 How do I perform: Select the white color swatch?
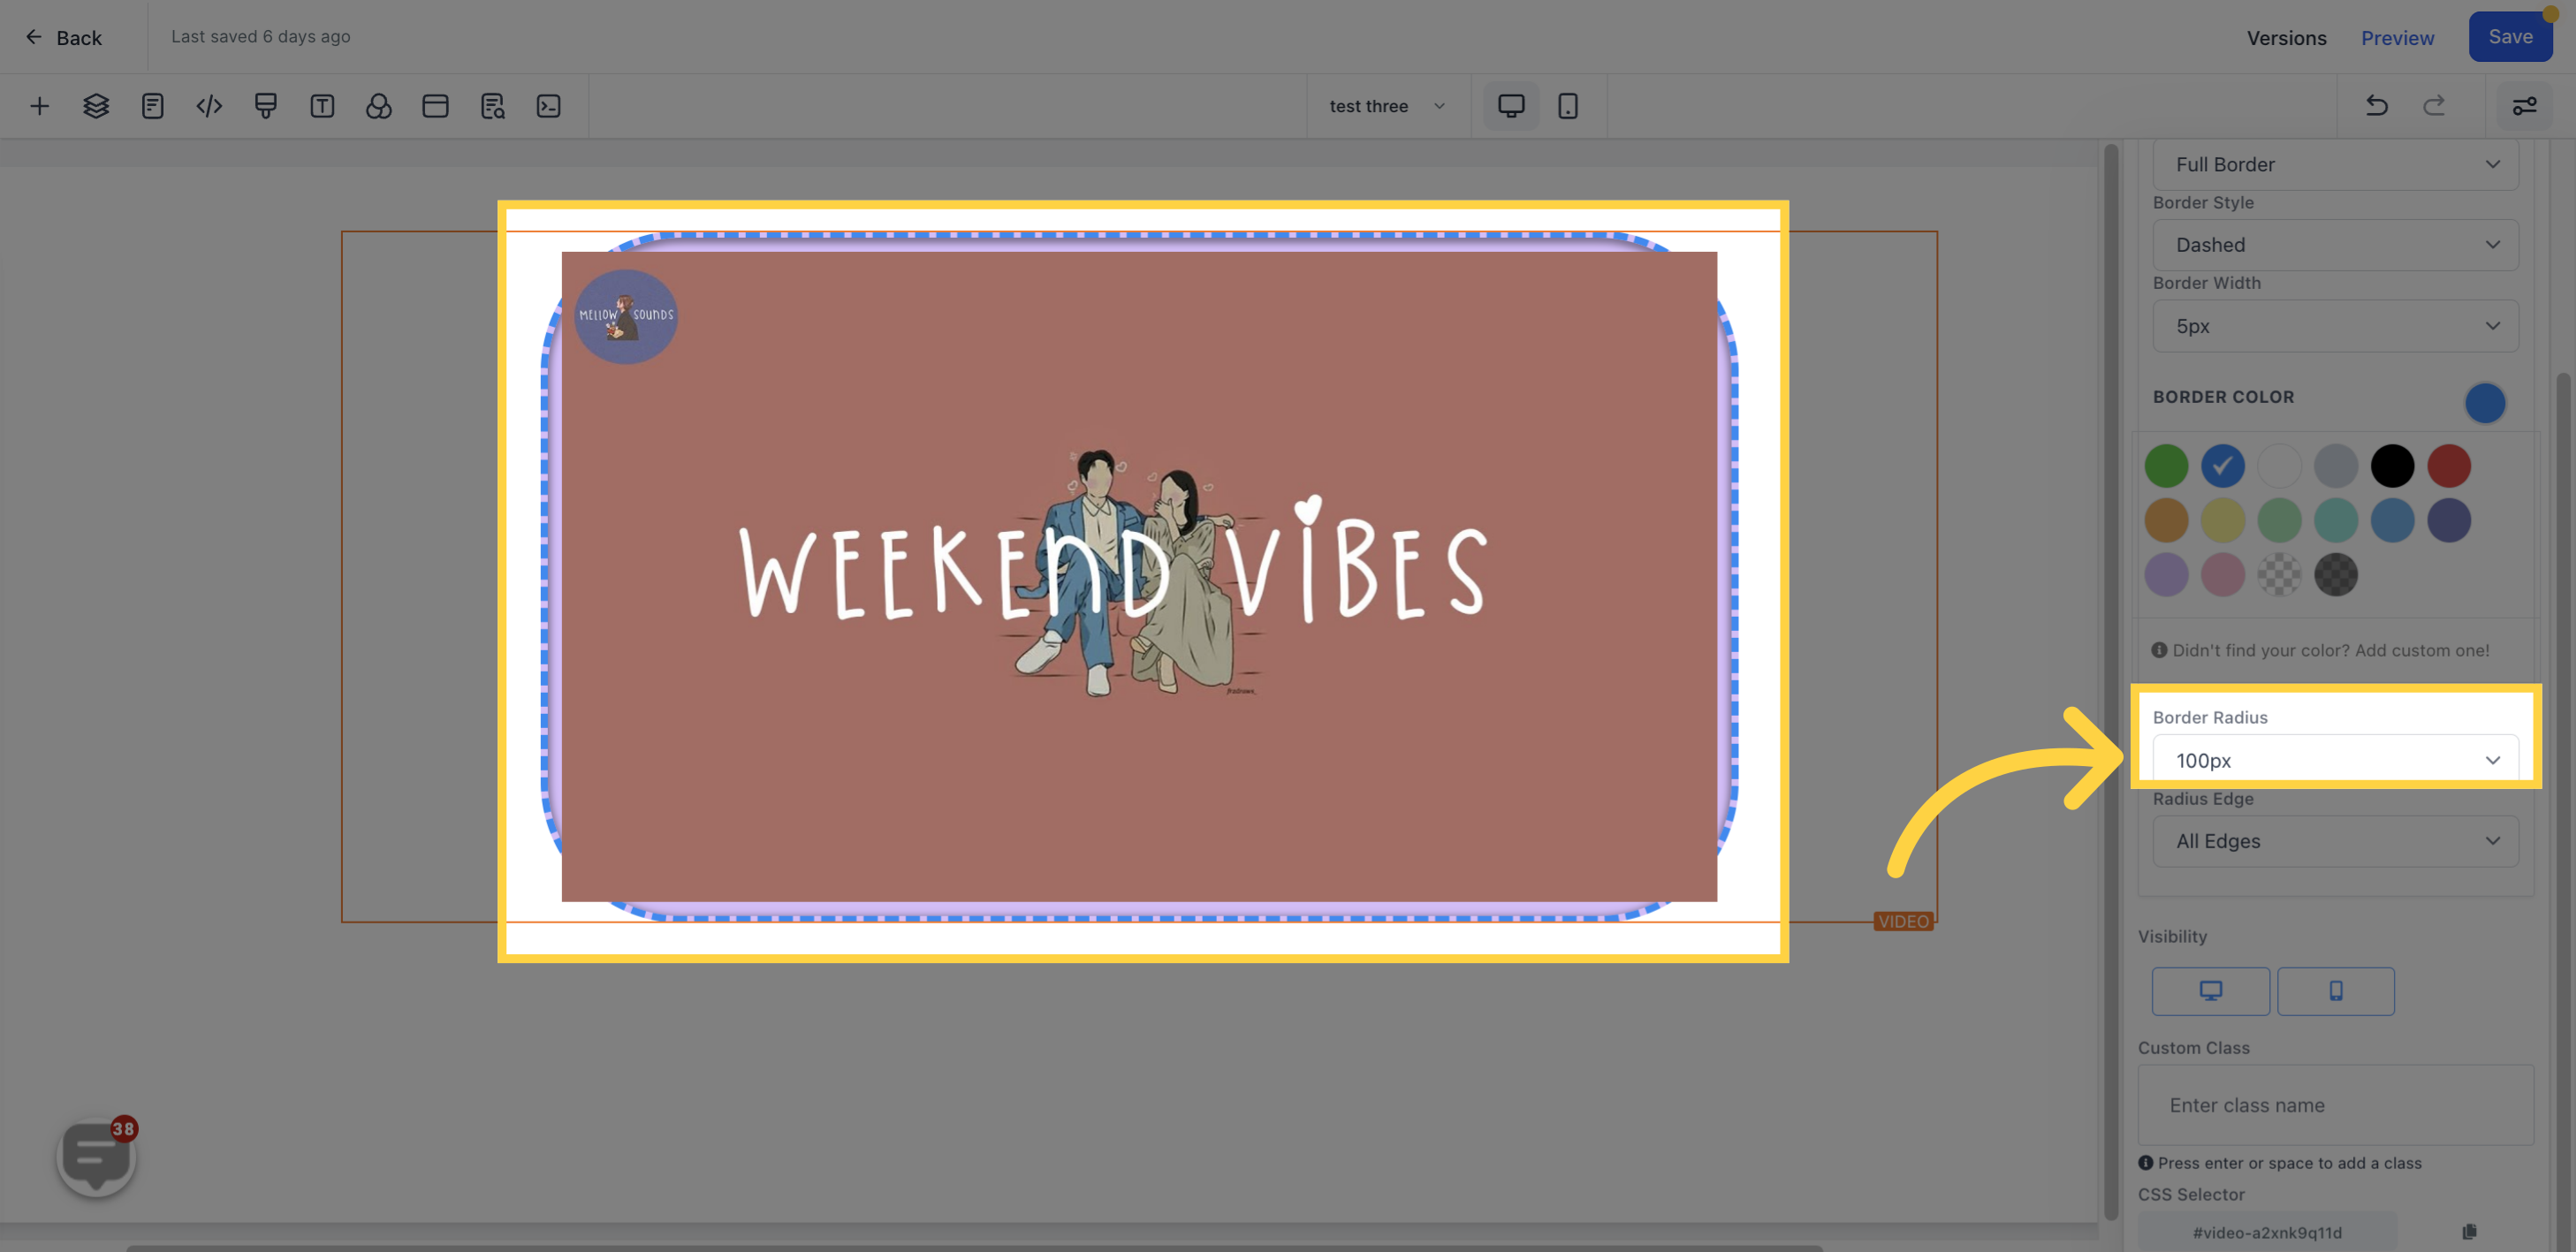[2279, 466]
